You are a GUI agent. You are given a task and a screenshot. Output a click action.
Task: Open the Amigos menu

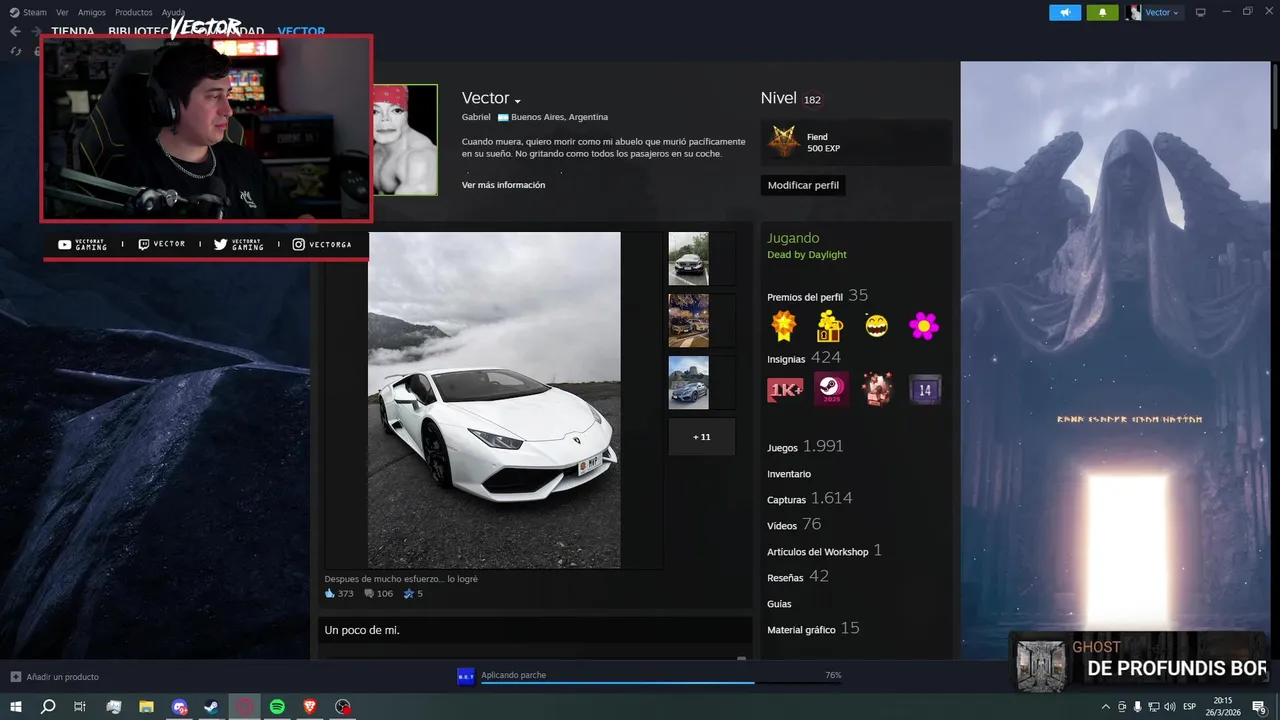(x=92, y=12)
